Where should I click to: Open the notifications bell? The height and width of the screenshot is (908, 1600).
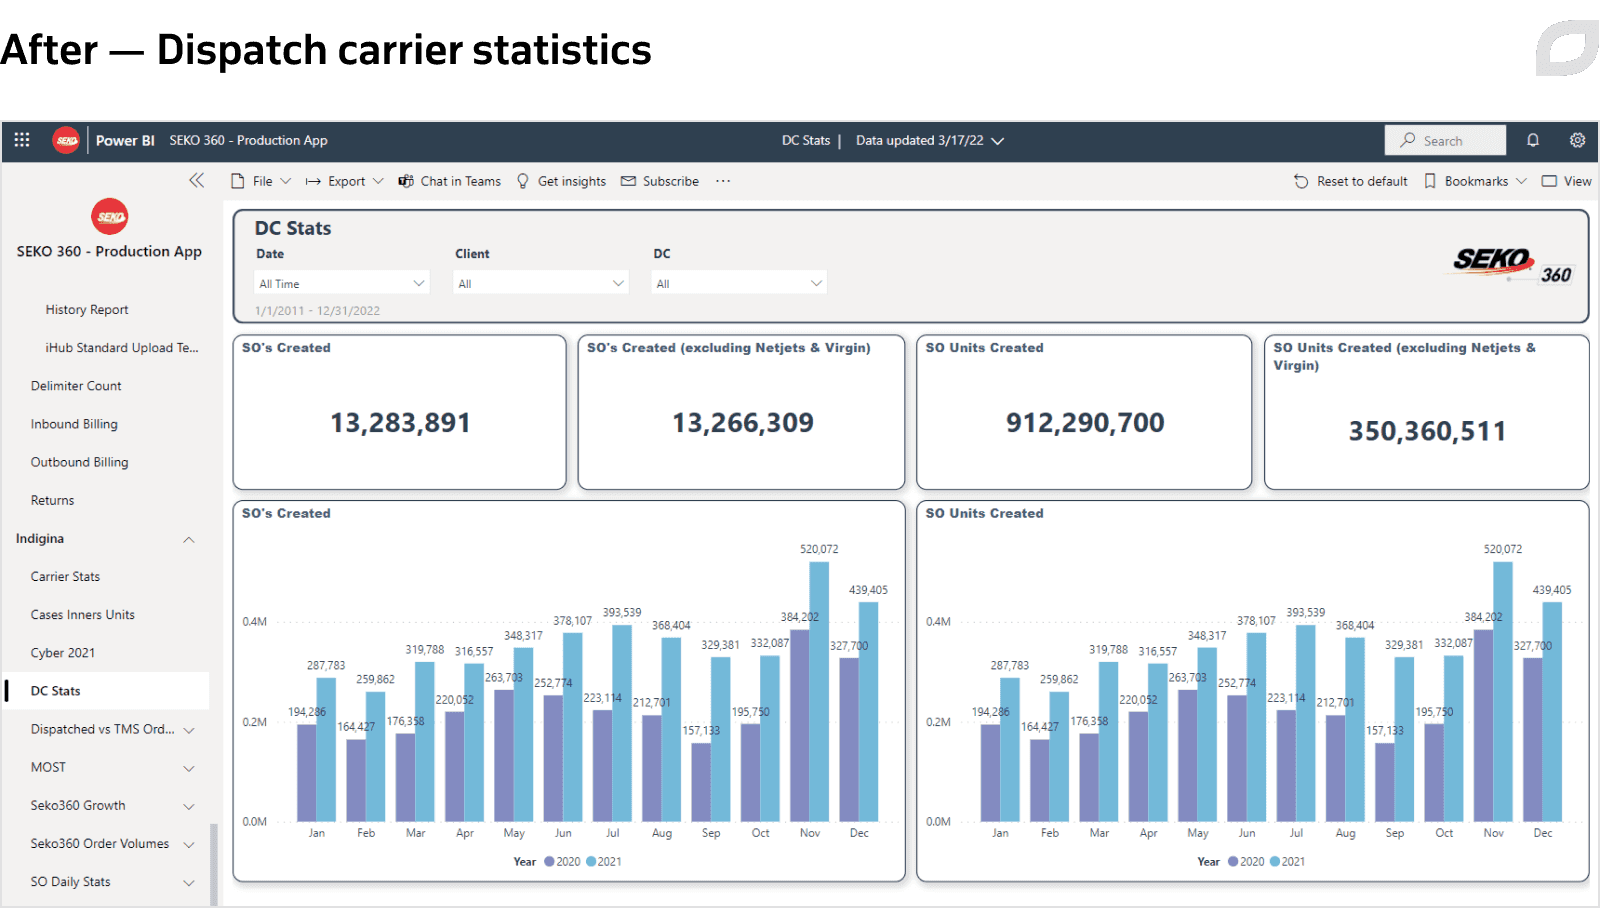click(1532, 140)
